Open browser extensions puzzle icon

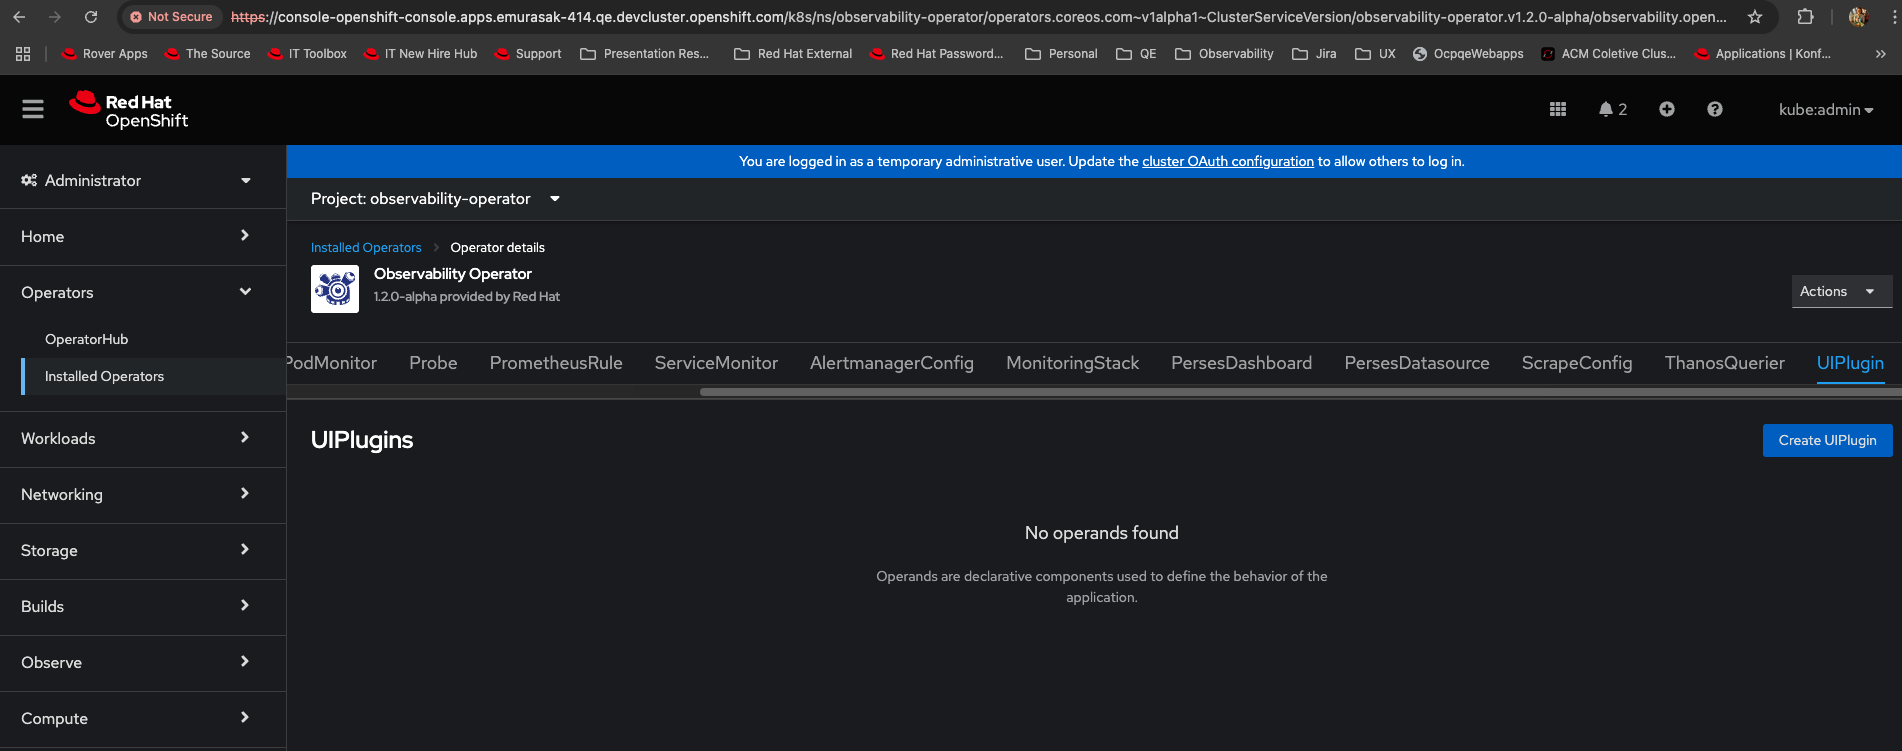click(1805, 17)
